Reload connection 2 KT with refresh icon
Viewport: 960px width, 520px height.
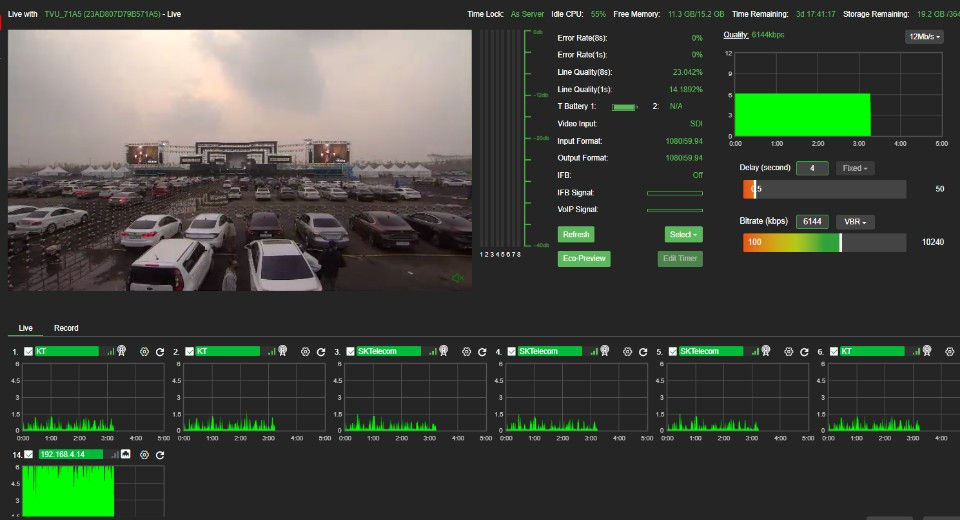pyautogui.click(x=321, y=352)
